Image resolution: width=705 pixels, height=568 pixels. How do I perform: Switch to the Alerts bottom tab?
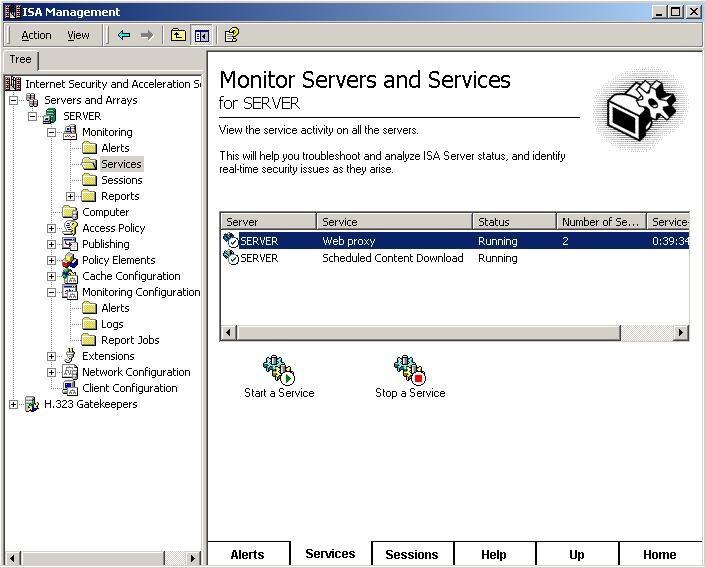point(247,555)
